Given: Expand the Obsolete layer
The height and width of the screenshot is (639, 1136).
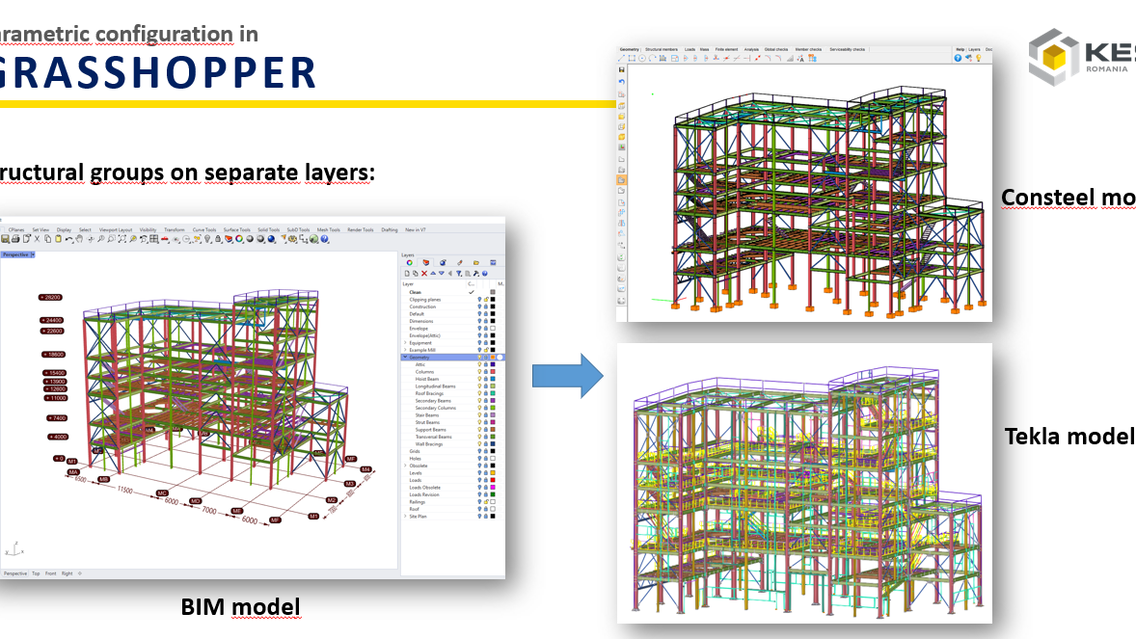Looking at the screenshot, I should [x=405, y=466].
